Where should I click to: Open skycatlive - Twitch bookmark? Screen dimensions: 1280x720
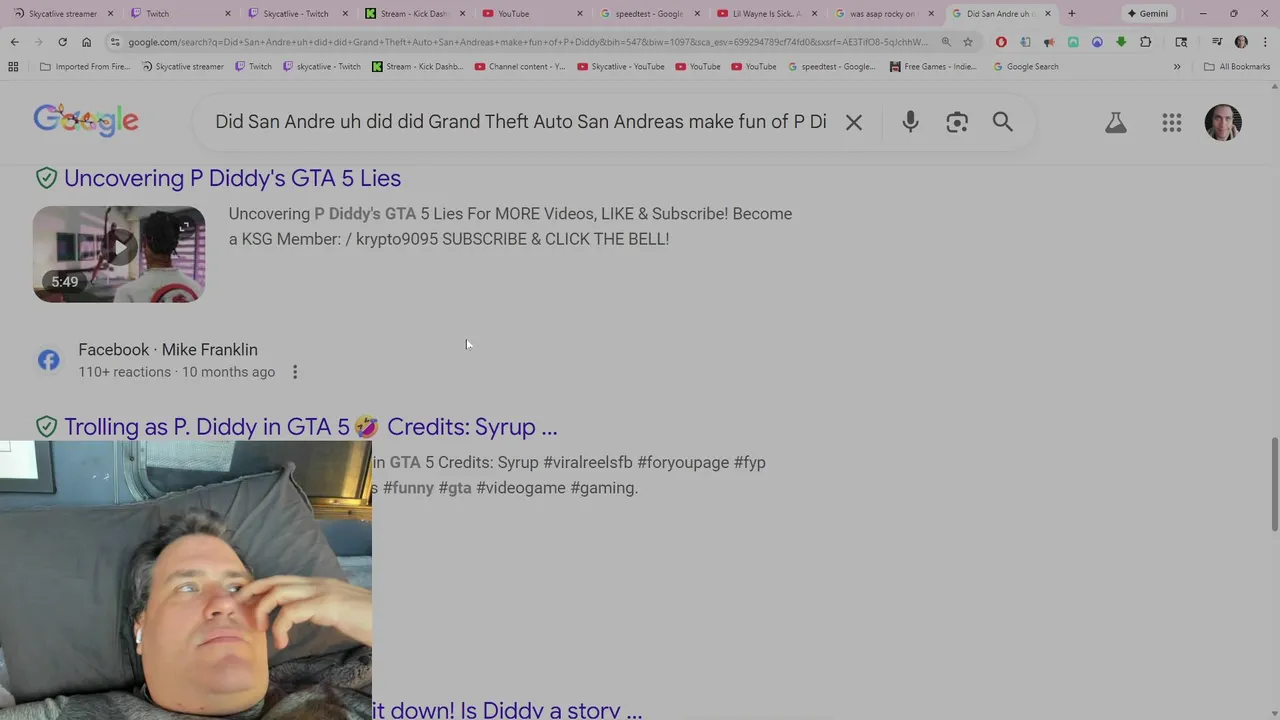point(321,66)
